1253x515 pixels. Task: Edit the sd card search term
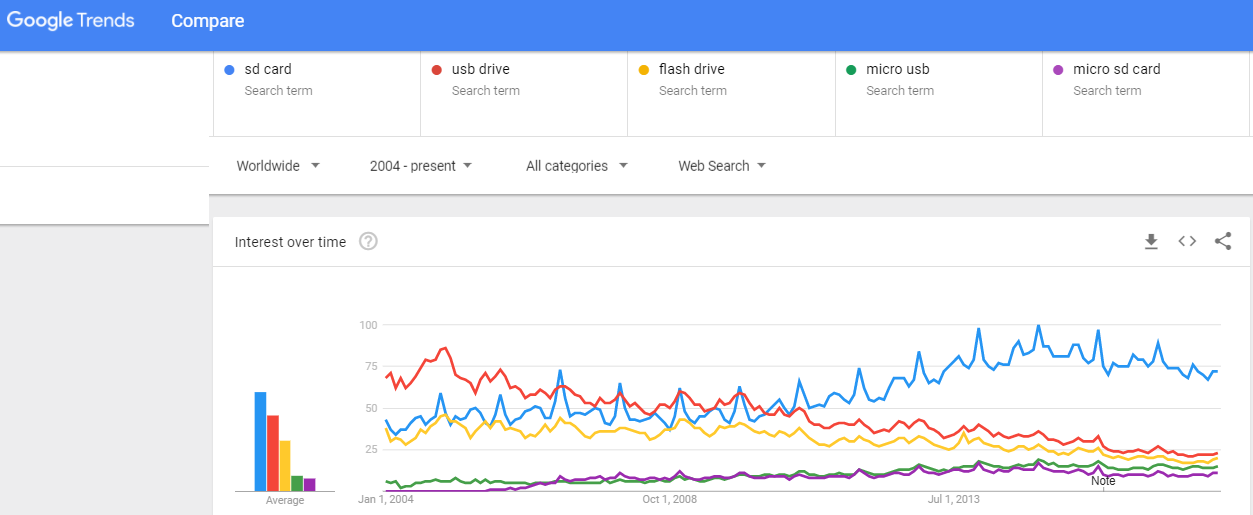[316, 80]
